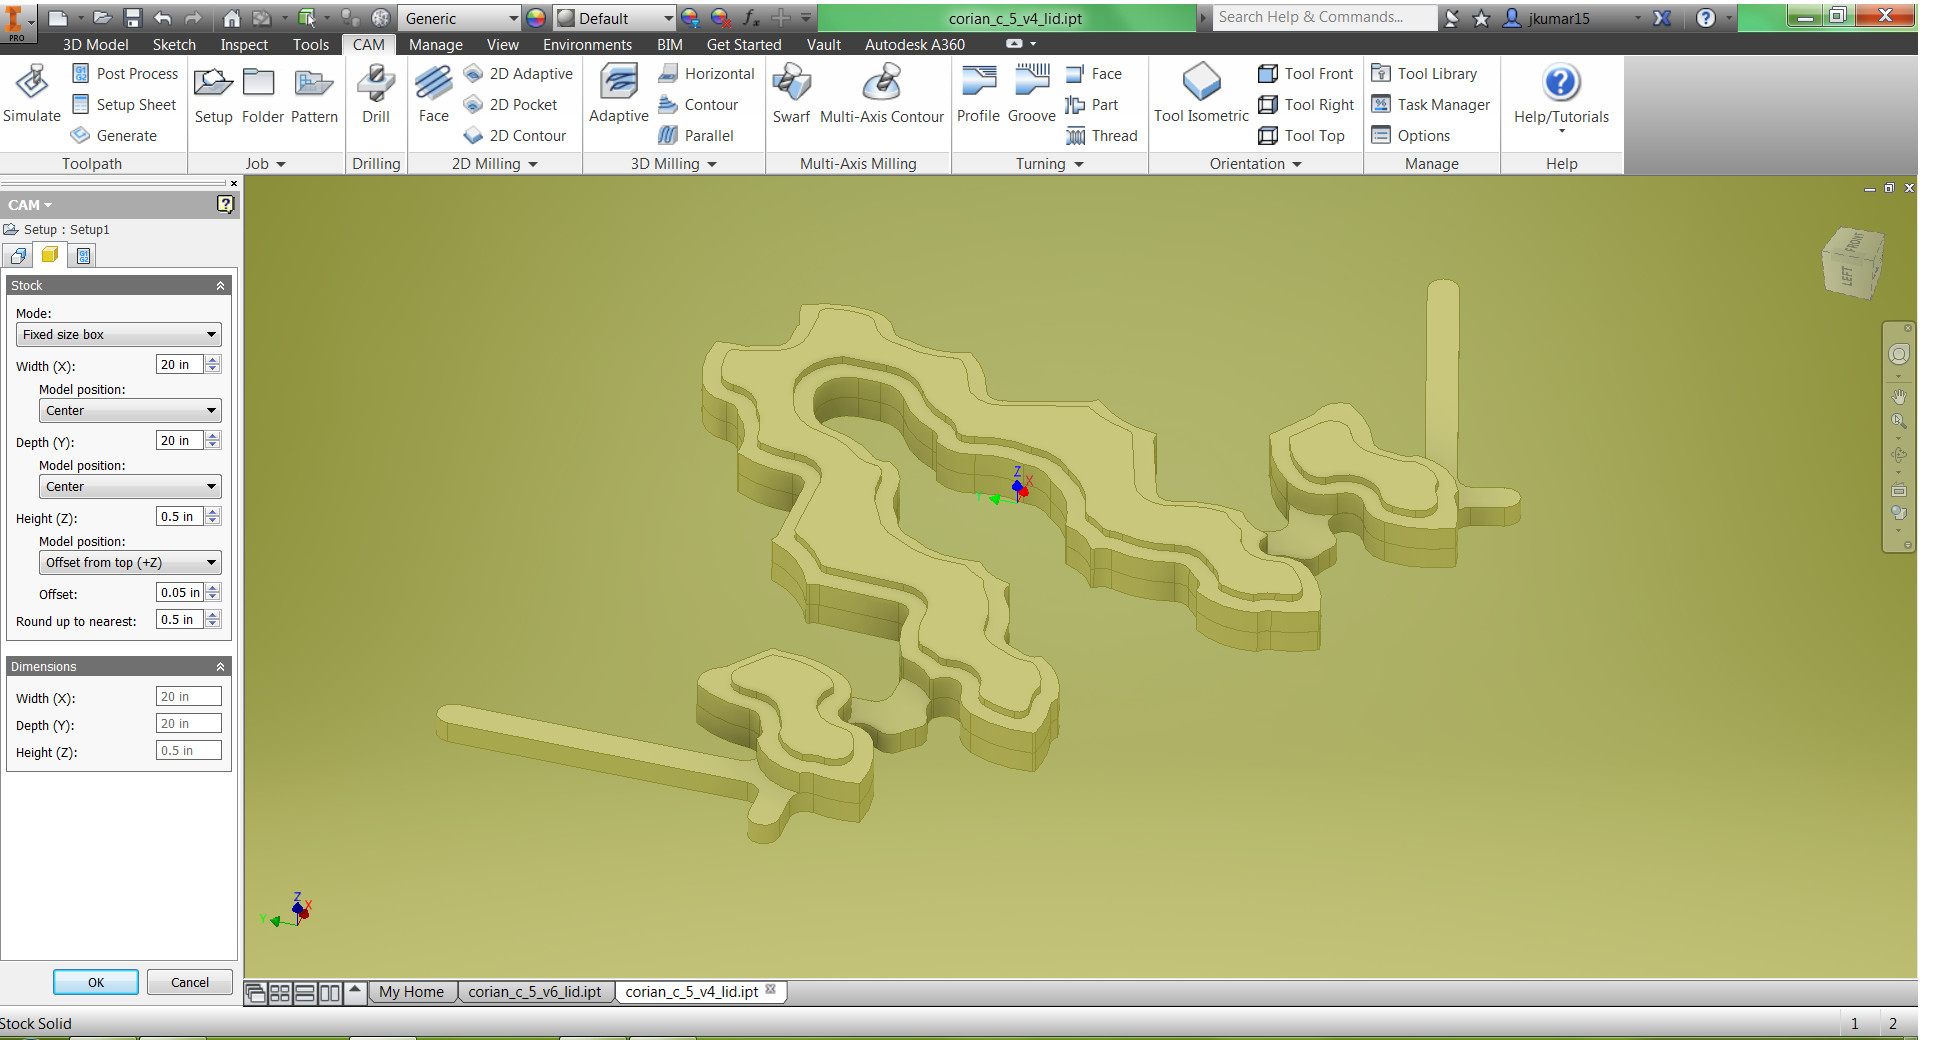
Task: Choose the turning Groove operation
Action: click(x=1032, y=95)
